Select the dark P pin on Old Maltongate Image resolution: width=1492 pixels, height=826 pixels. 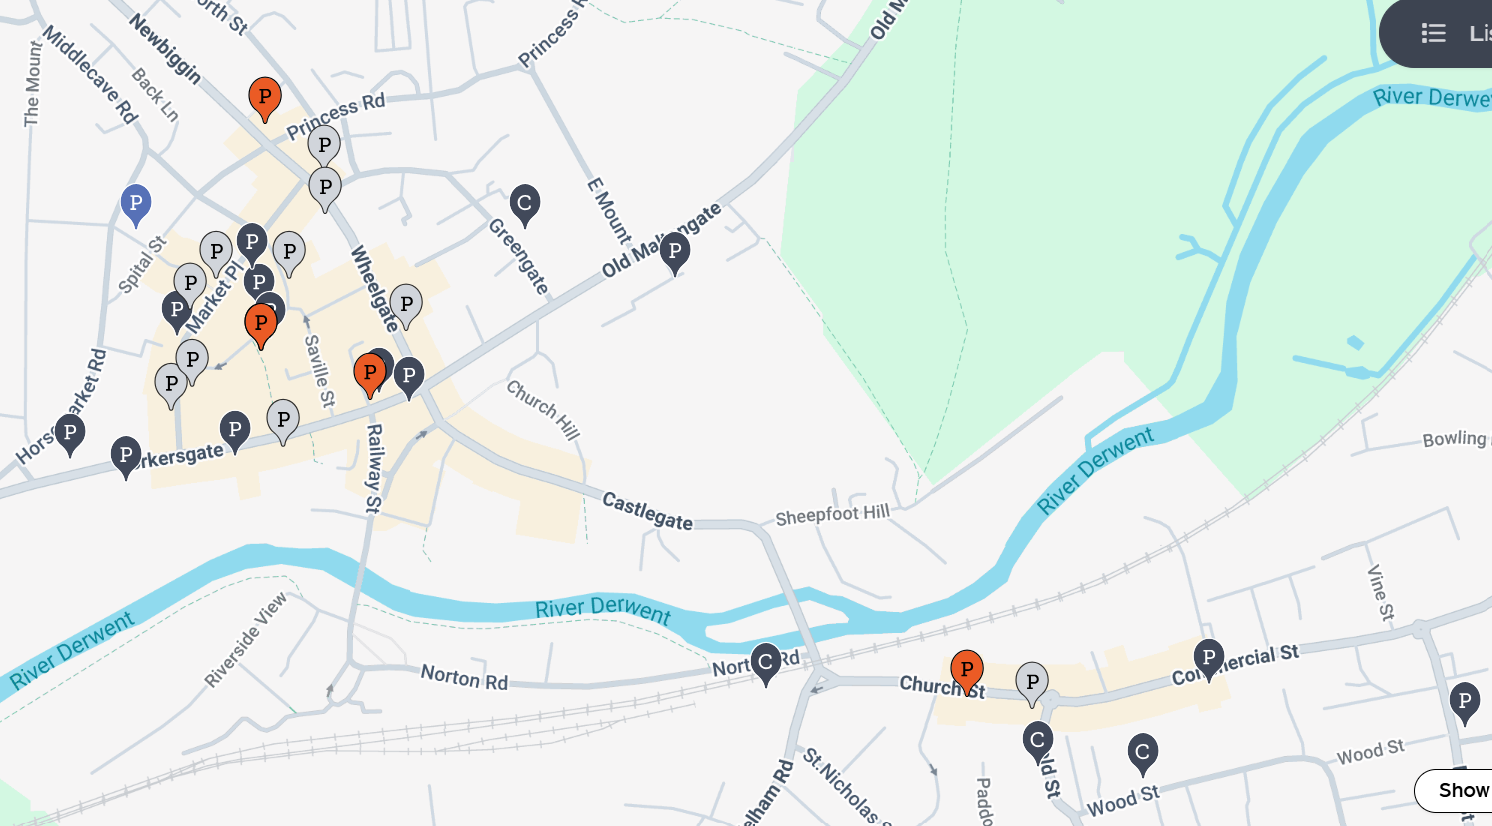(x=675, y=252)
